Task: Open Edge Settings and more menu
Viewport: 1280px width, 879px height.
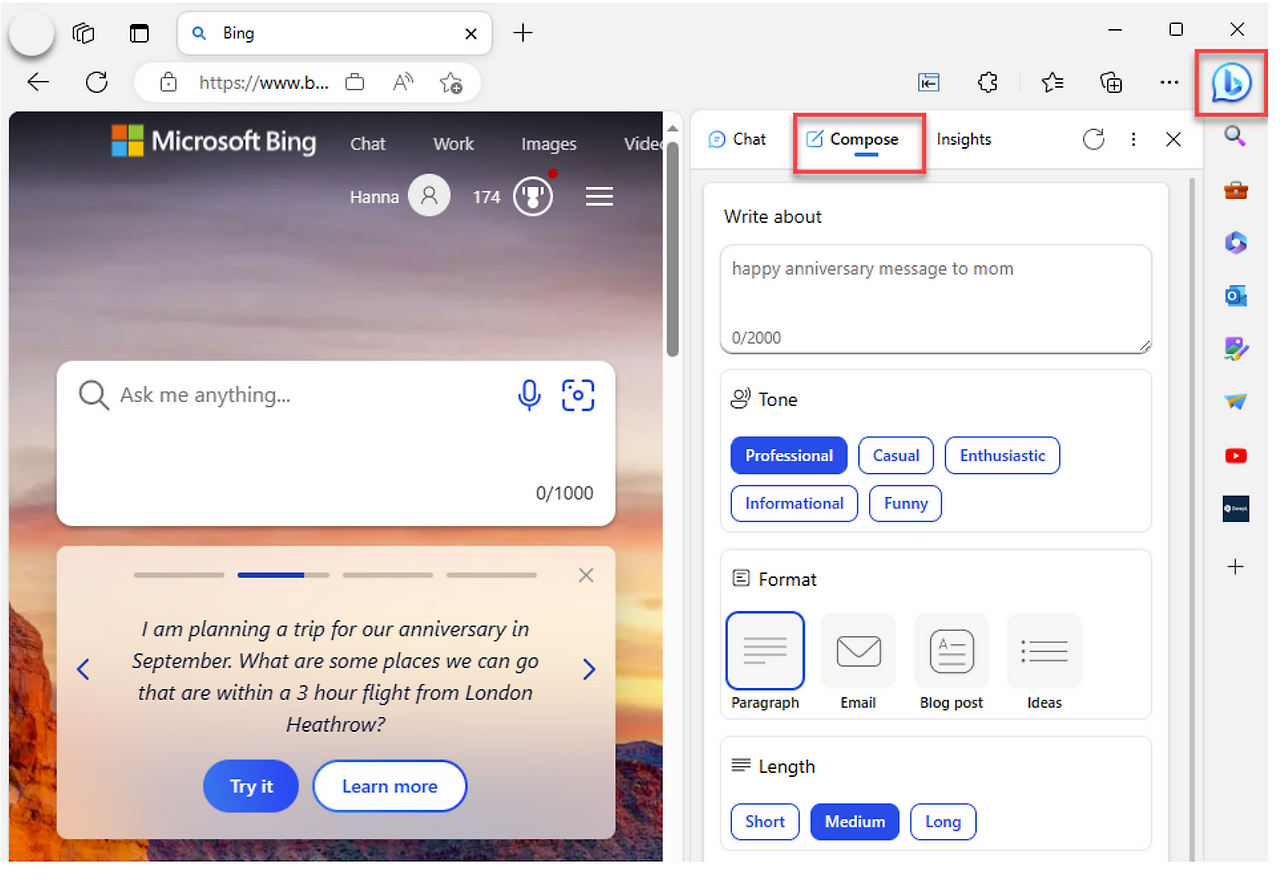Action: click(1170, 83)
